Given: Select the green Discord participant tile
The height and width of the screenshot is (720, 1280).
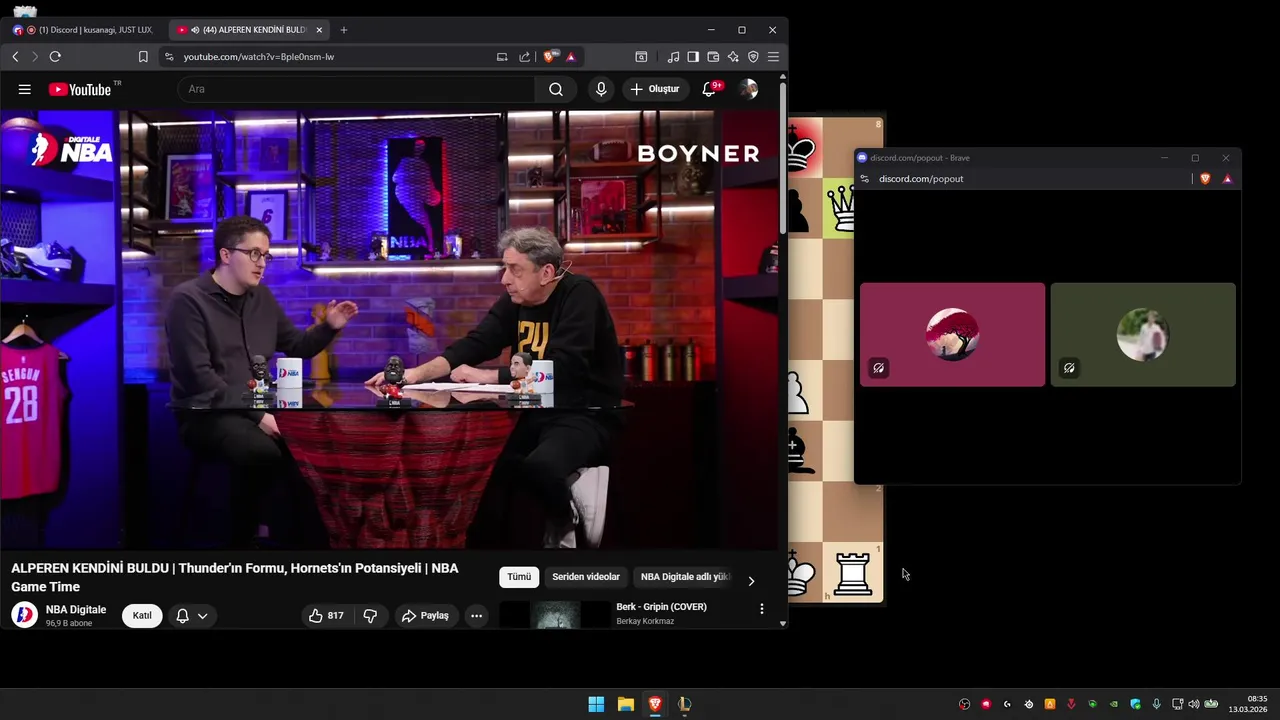Looking at the screenshot, I should pos(1143,334).
